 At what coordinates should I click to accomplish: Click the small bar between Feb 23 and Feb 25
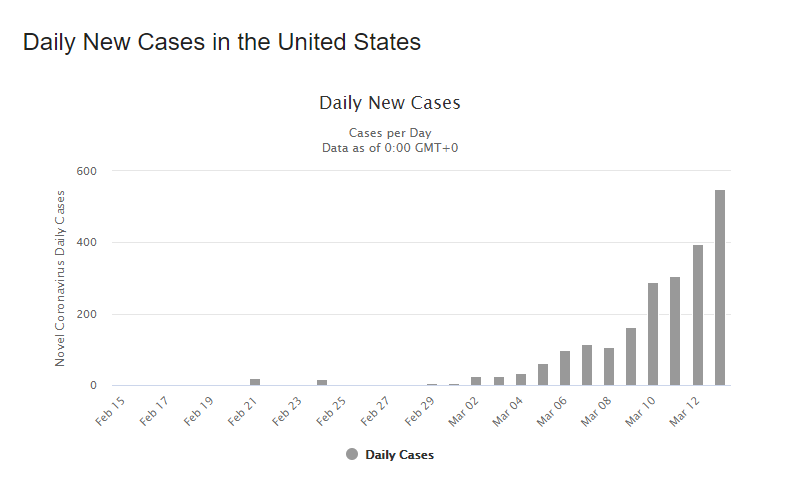(x=322, y=383)
